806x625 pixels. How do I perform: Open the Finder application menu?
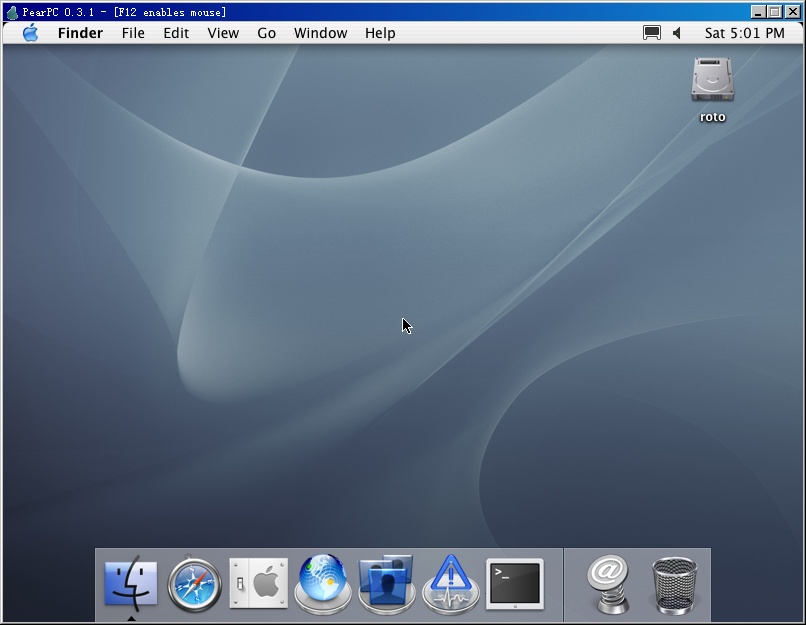coord(80,33)
